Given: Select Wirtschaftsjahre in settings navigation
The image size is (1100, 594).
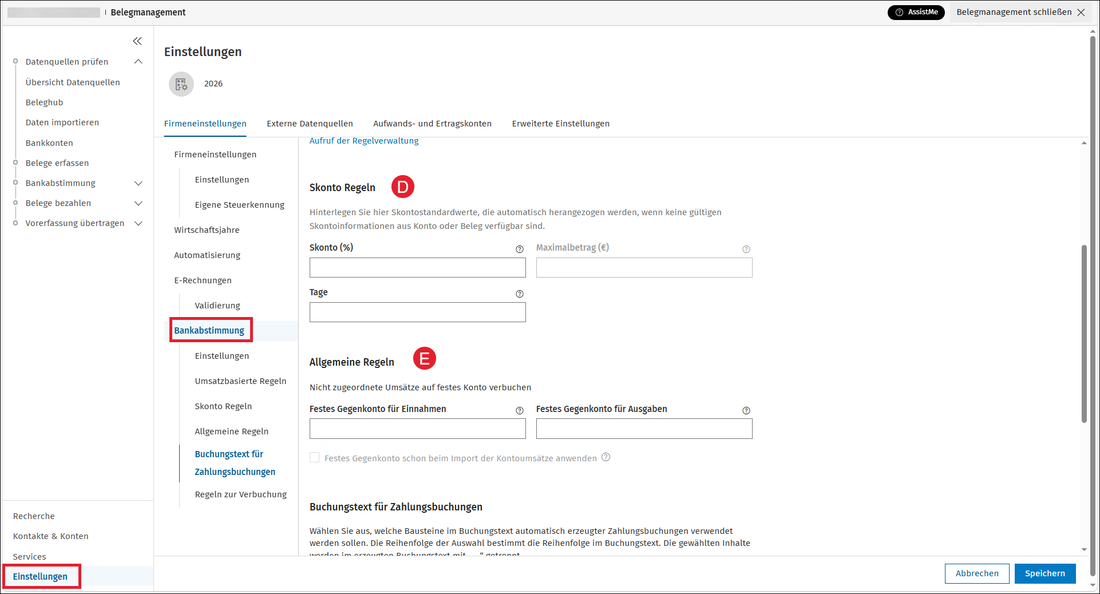Looking at the screenshot, I should (x=206, y=230).
